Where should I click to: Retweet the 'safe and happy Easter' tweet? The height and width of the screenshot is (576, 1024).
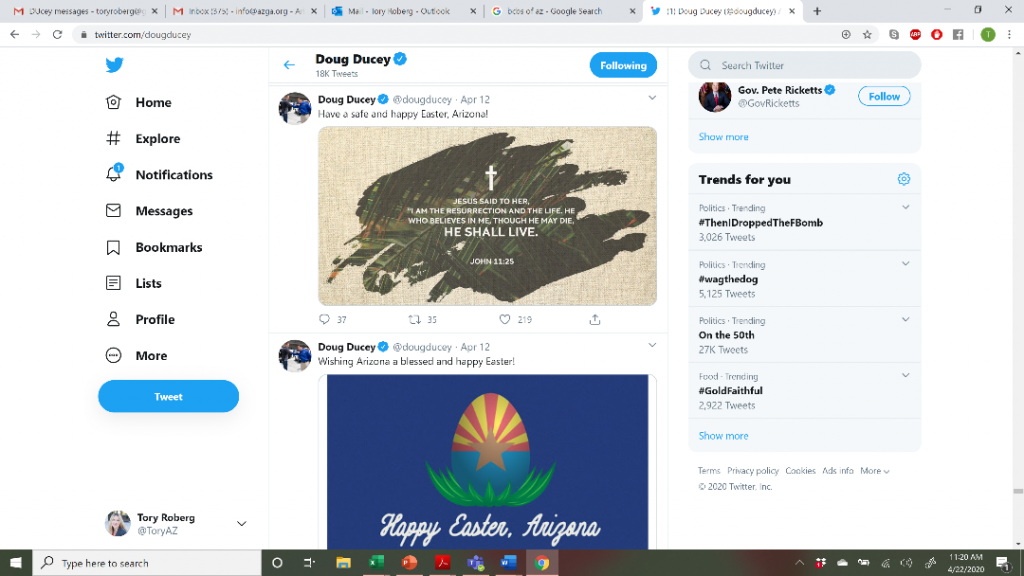(414, 319)
